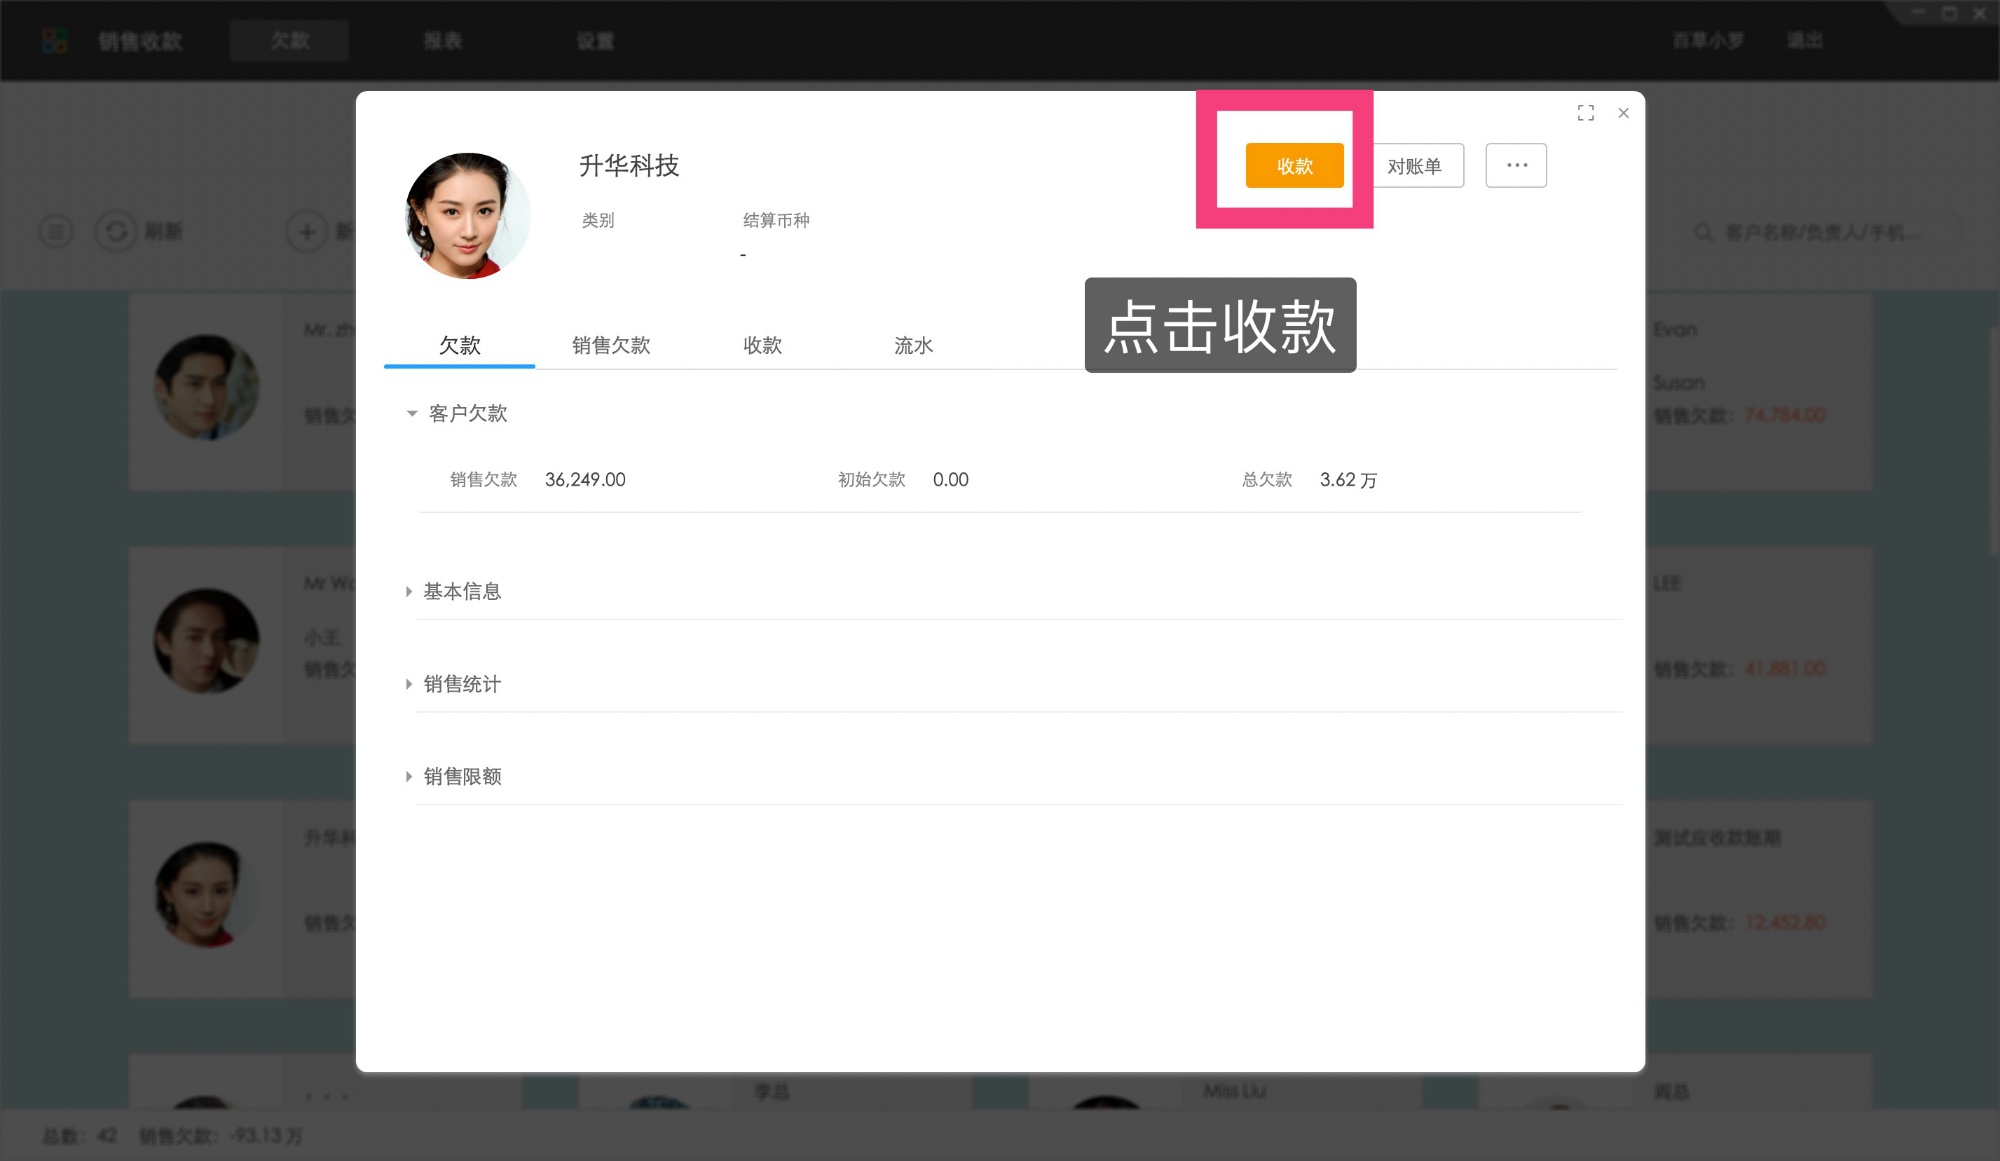Collapse the 客户欠款 section
The height and width of the screenshot is (1161, 2000).
tap(410, 413)
